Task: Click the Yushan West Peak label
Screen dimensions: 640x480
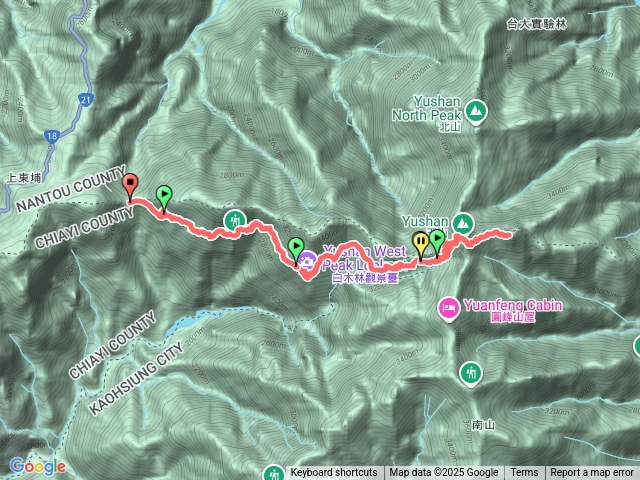Action: click(364, 258)
